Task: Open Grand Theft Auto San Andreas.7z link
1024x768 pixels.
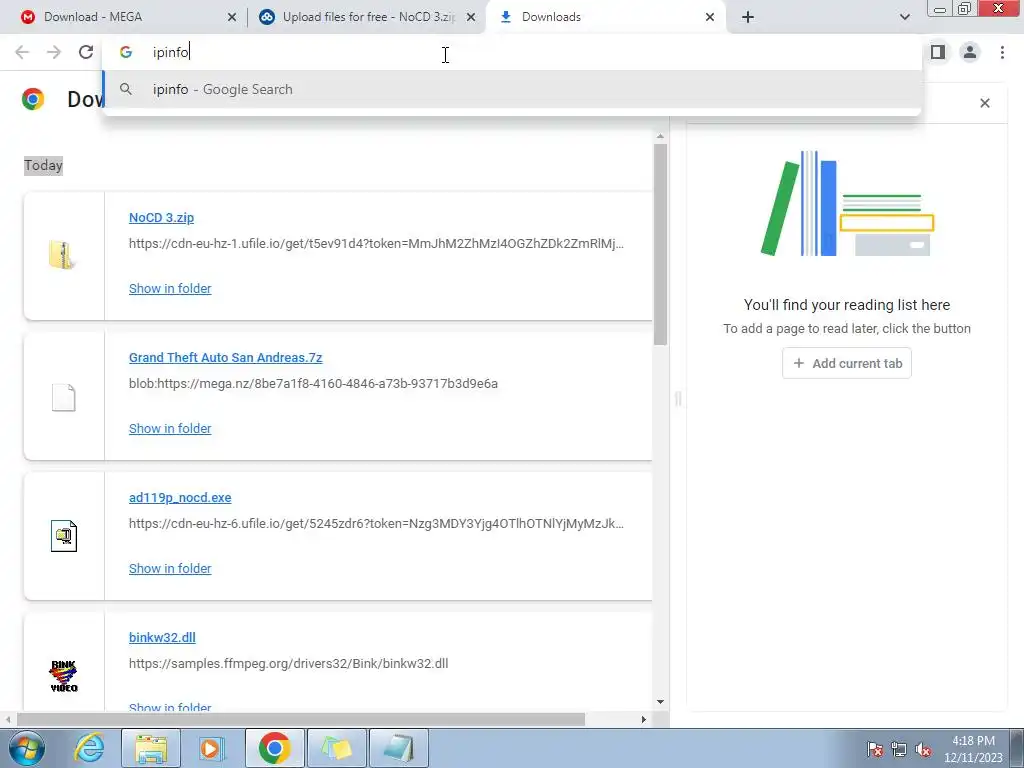Action: click(225, 358)
